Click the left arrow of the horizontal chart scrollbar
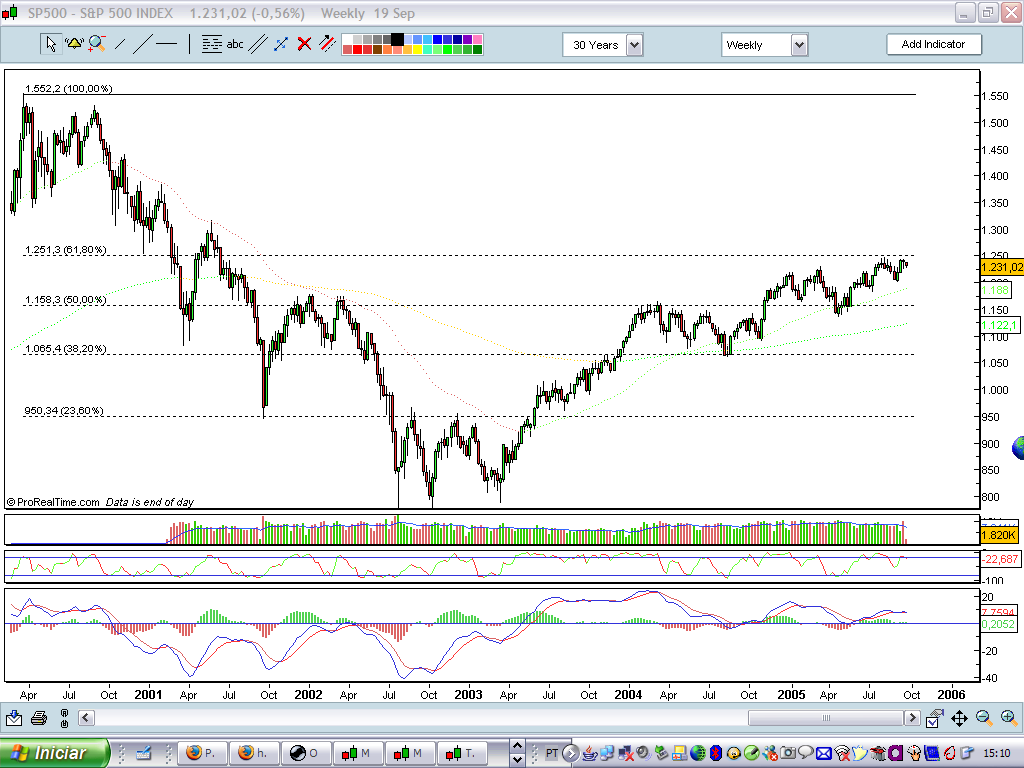This screenshot has height=768, width=1024. [85, 718]
